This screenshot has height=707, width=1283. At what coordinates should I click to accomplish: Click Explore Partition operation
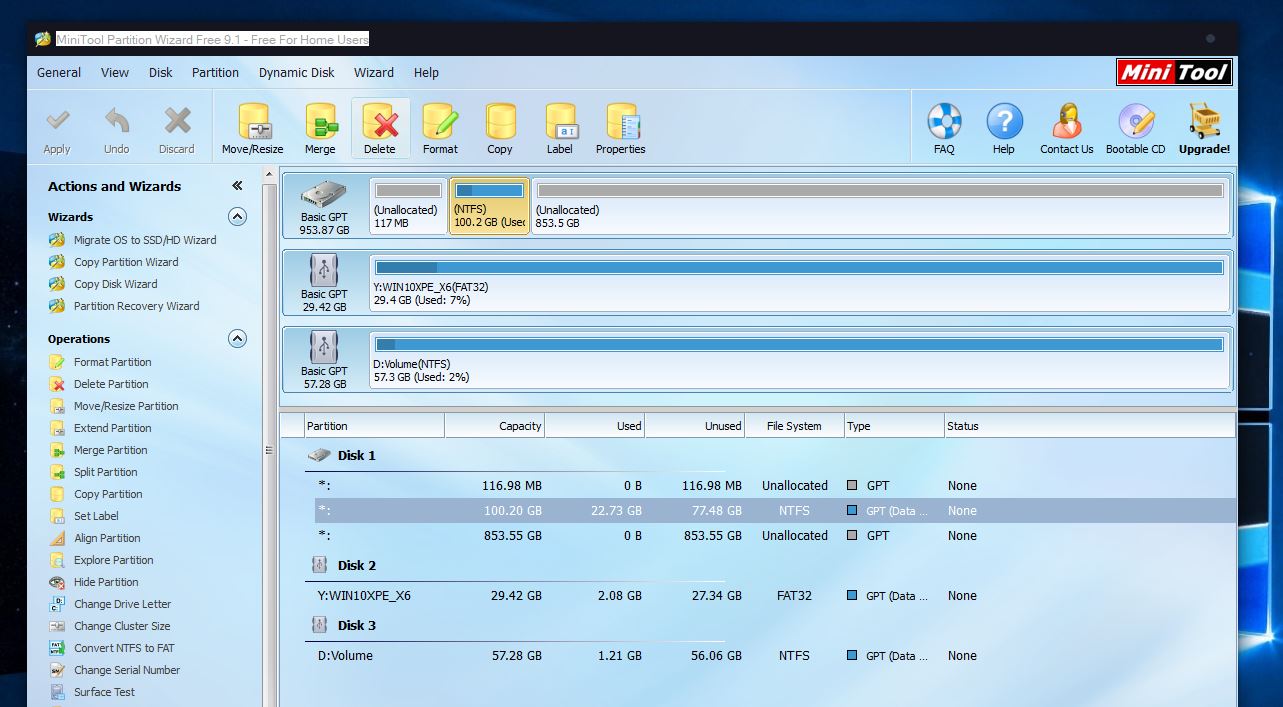coord(114,560)
